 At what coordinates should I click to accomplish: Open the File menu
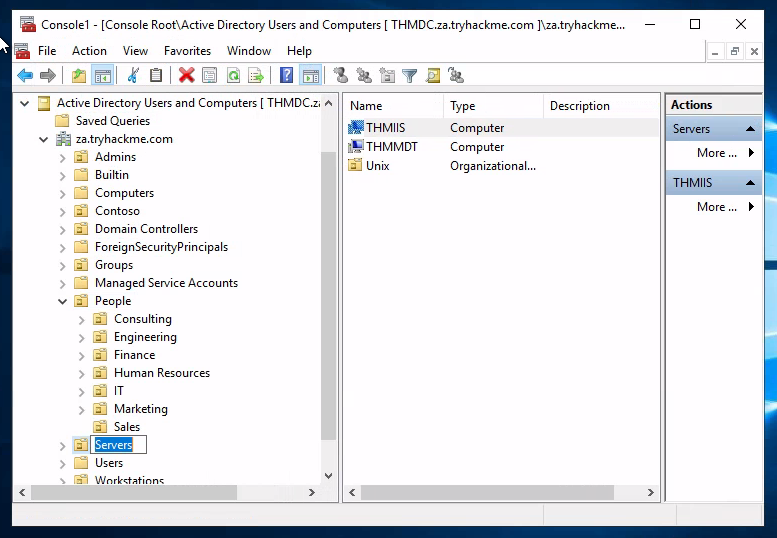47,51
